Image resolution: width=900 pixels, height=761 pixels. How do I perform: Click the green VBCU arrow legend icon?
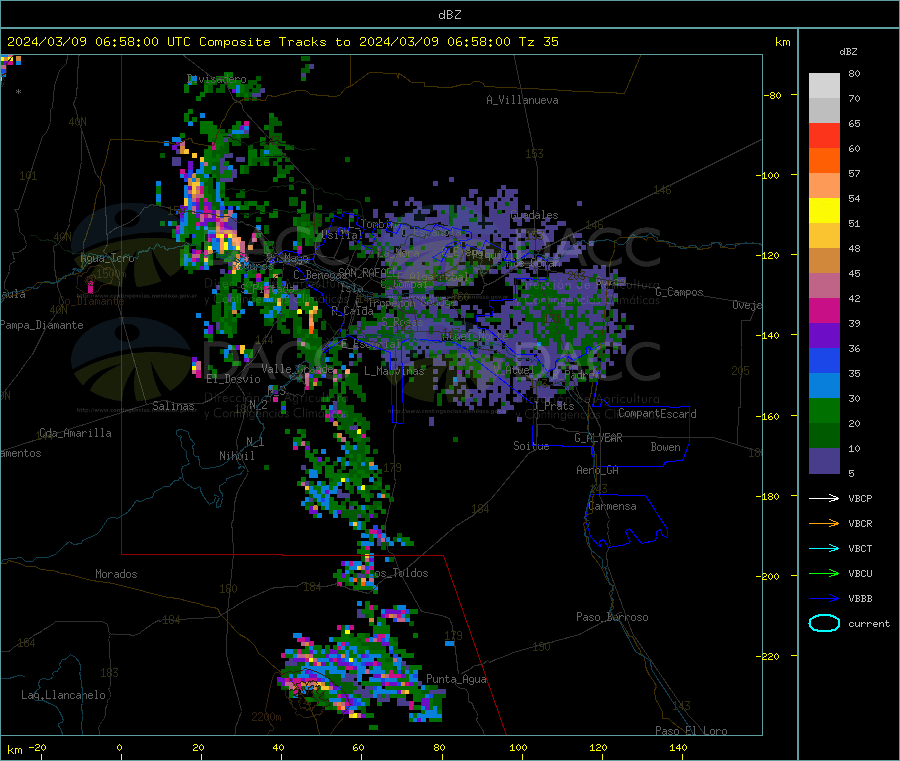824,573
